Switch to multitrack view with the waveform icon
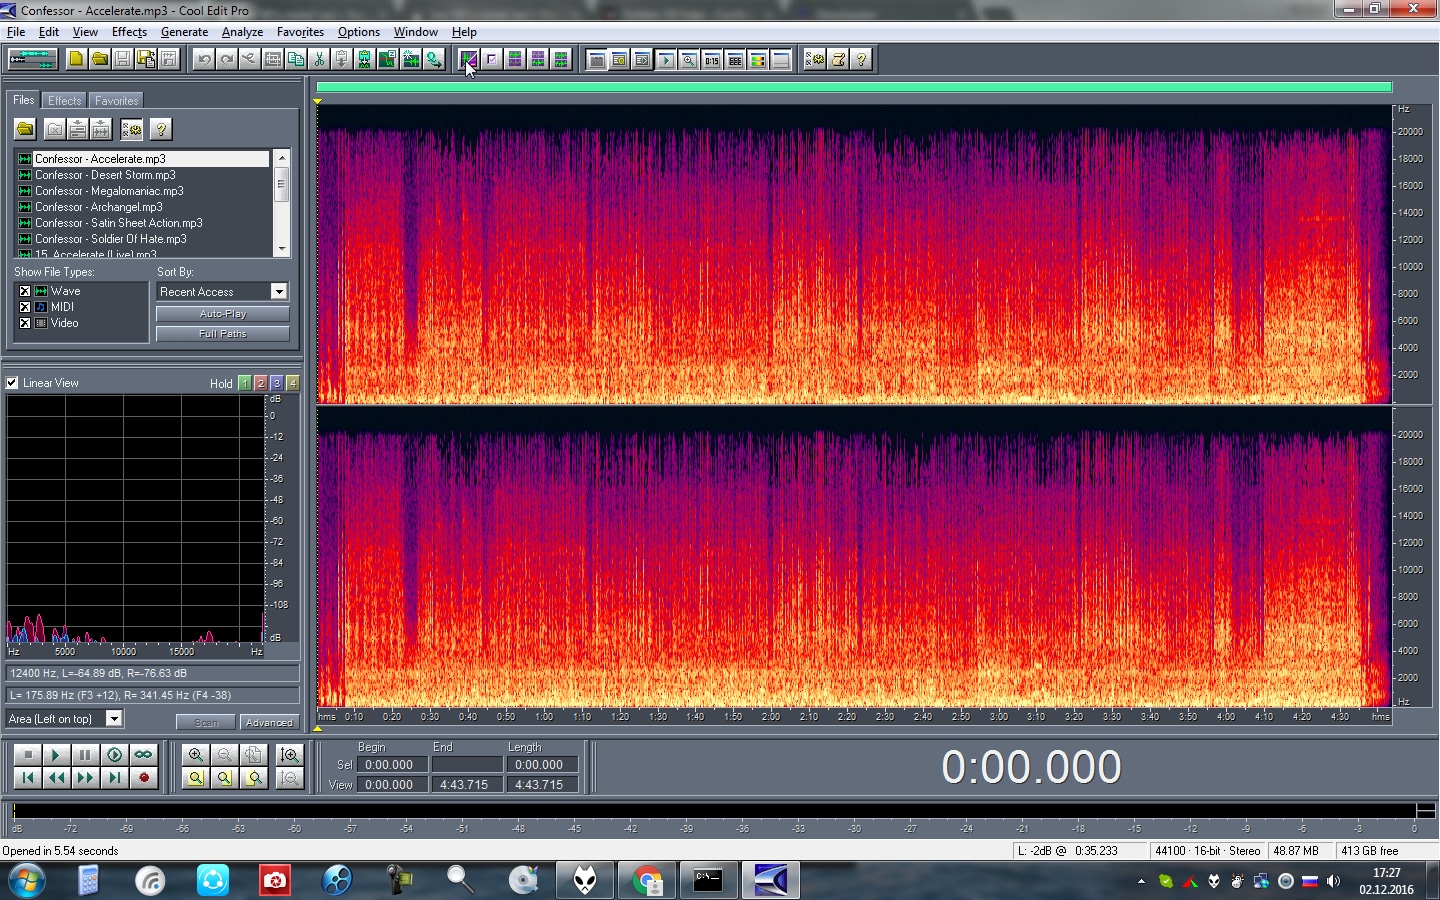 [x=32, y=59]
